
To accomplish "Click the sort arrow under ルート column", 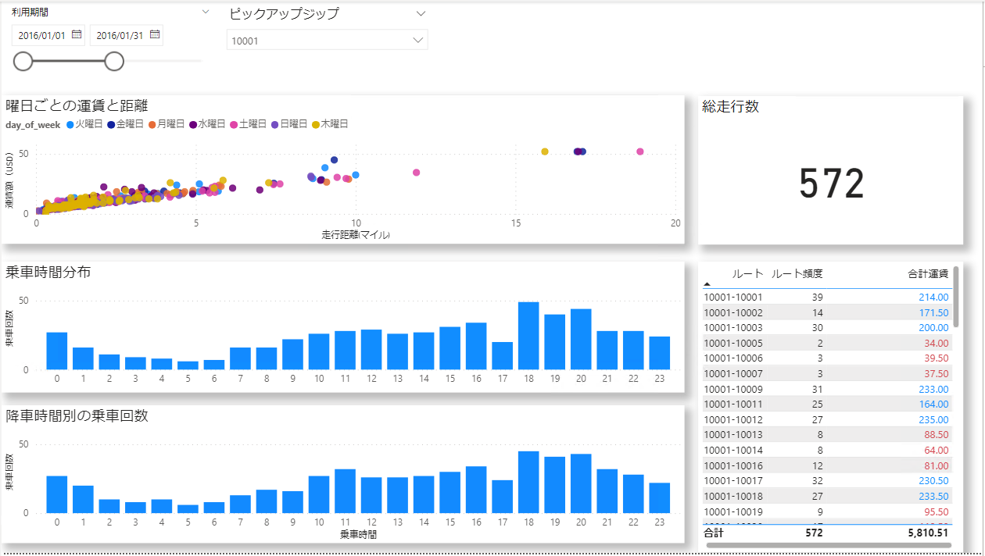I will (708, 285).
